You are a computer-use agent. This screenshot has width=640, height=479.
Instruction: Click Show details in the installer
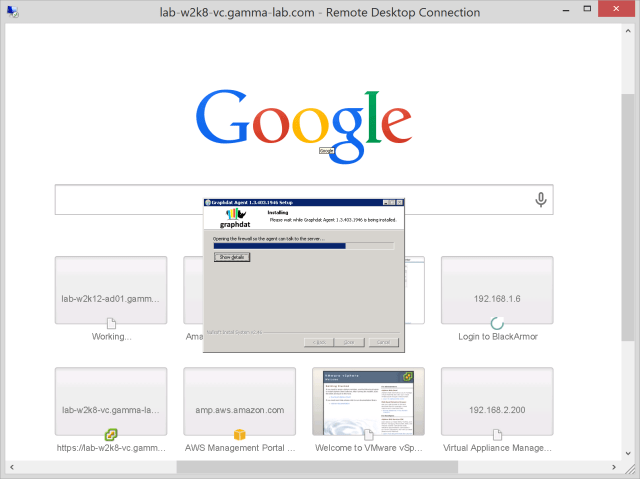[x=232, y=257]
